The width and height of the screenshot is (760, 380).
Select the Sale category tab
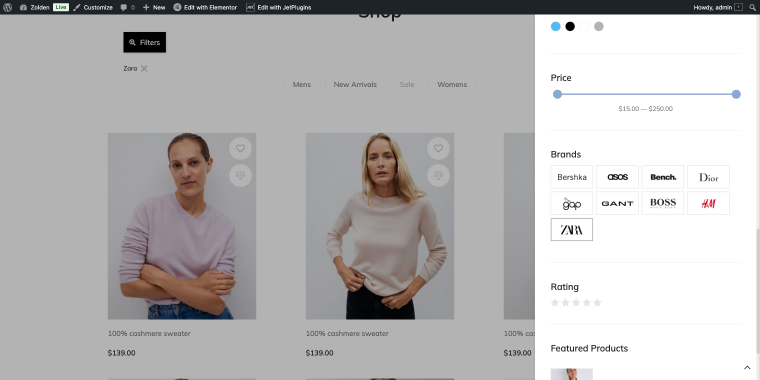(x=407, y=84)
